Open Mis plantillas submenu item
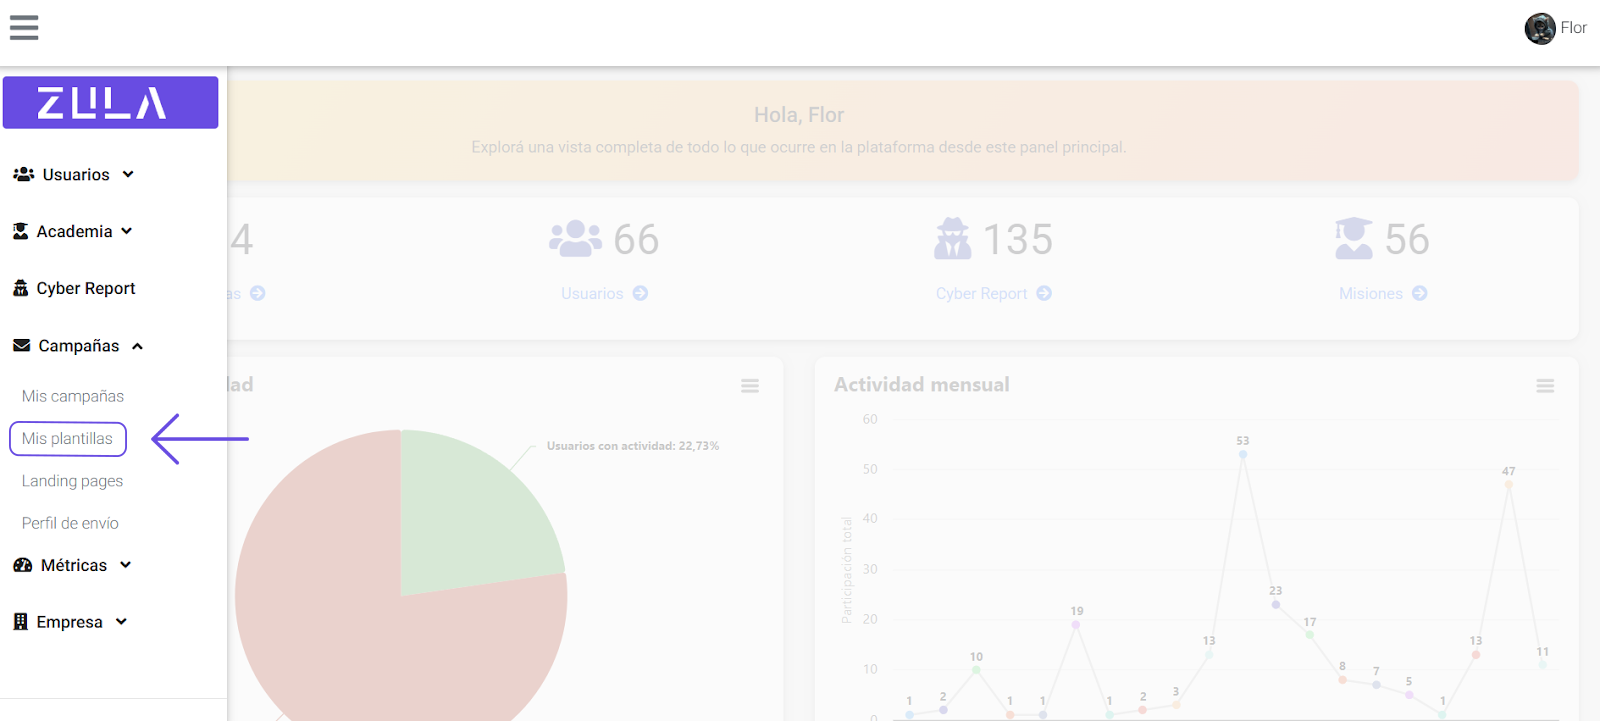 [x=67, y=439]
